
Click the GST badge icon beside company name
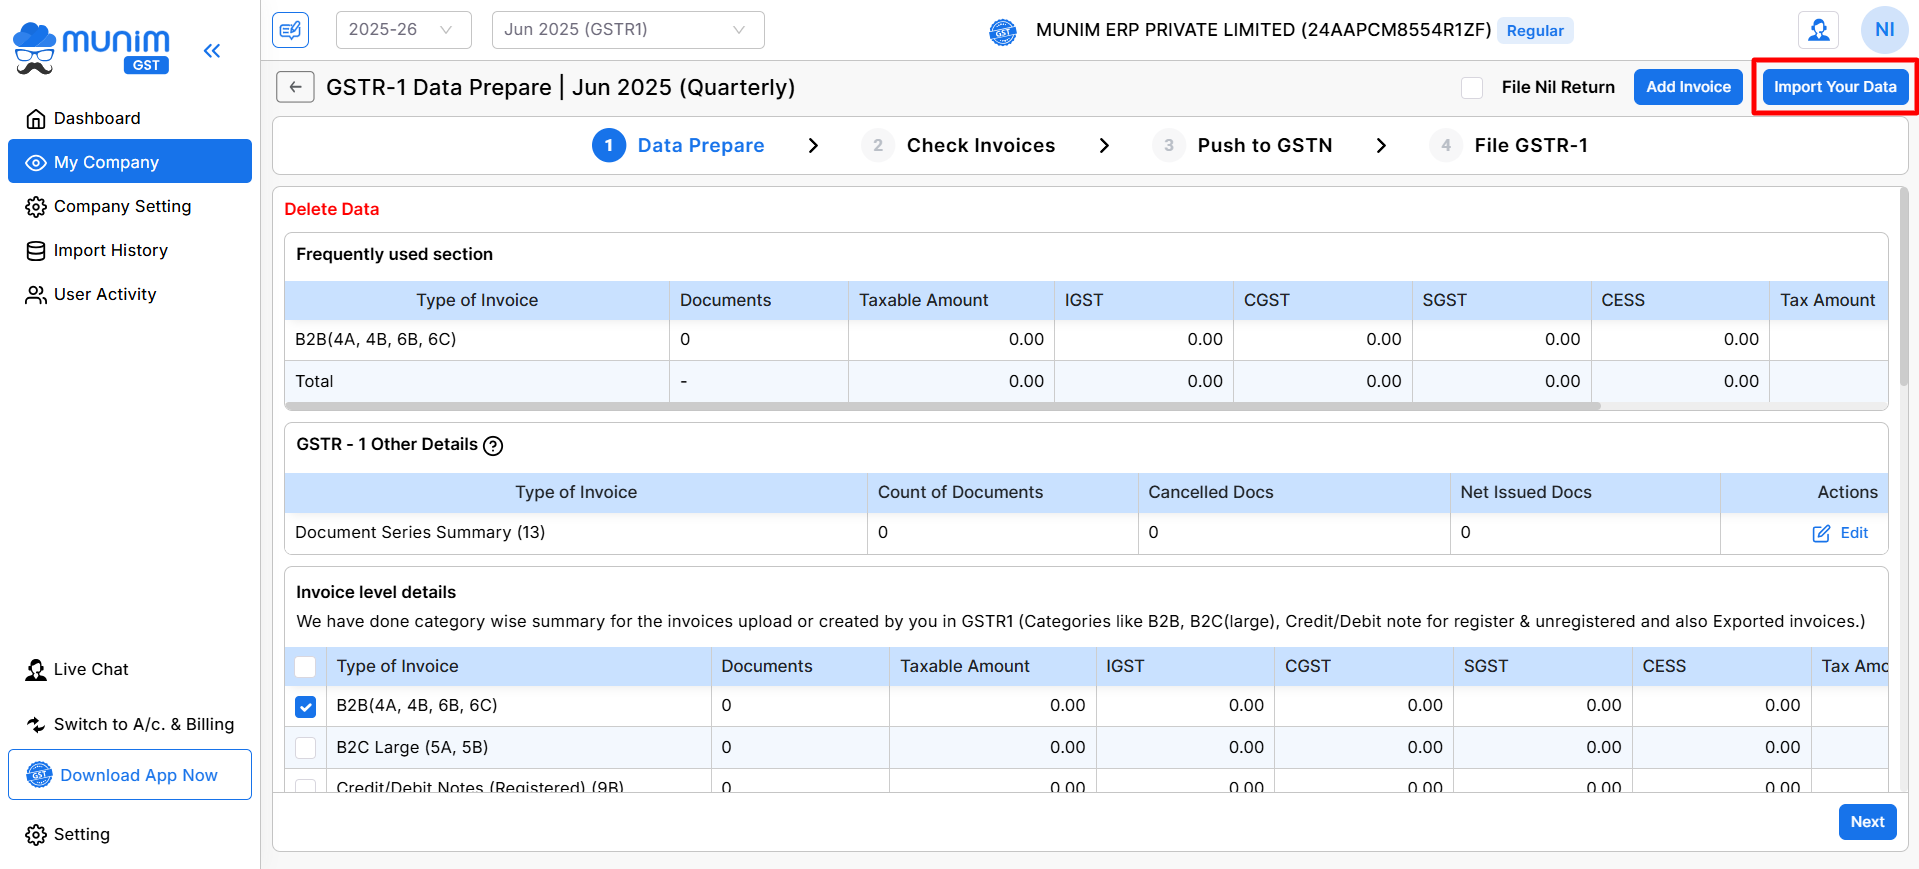click(1003, 32)
